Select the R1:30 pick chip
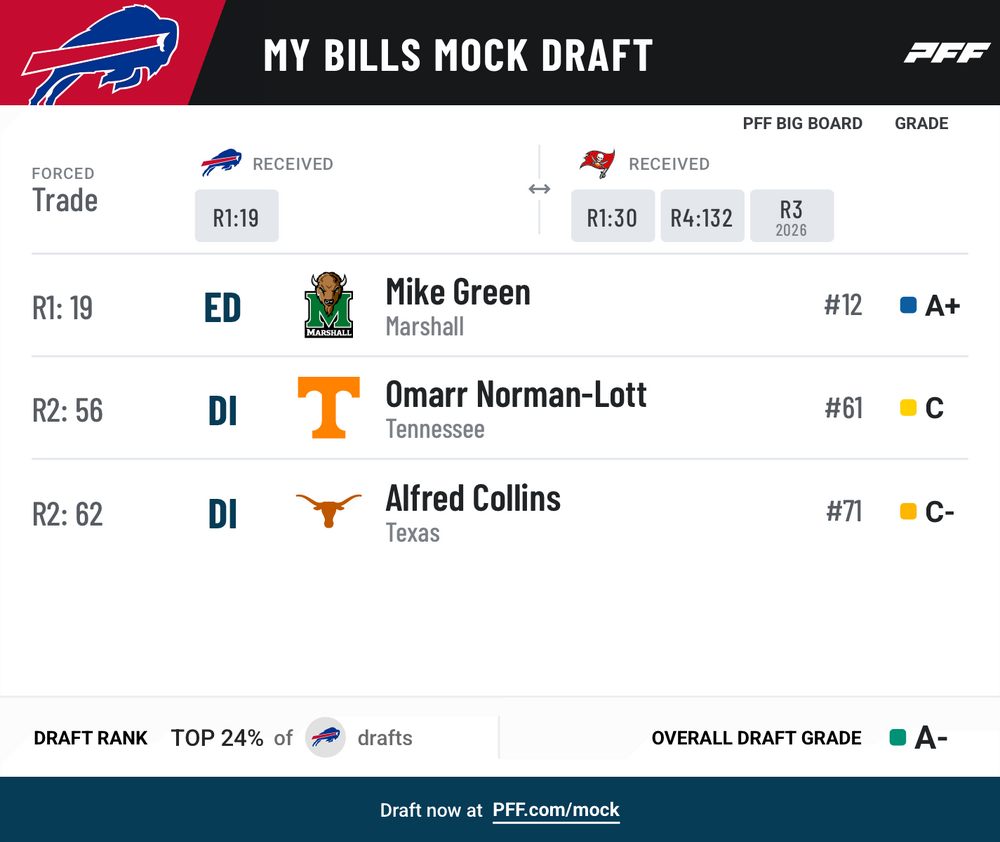Screen dimensions: 1000x842 point(613,216)
